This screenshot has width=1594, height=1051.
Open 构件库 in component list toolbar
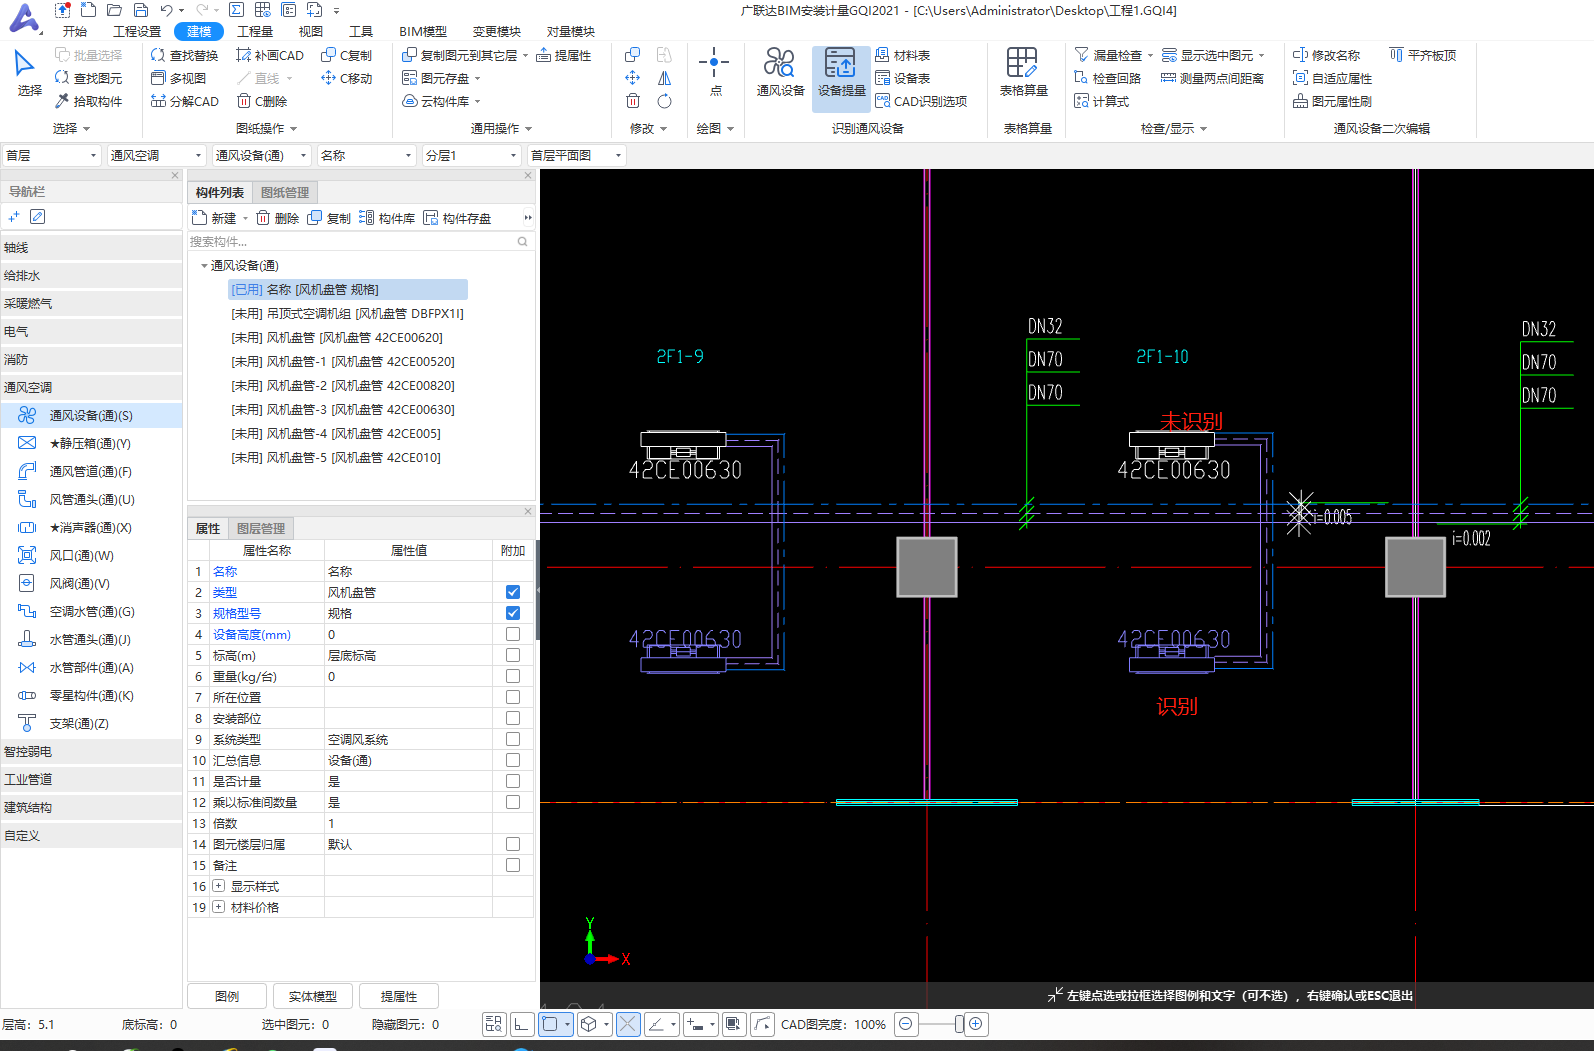pos(387,218)
